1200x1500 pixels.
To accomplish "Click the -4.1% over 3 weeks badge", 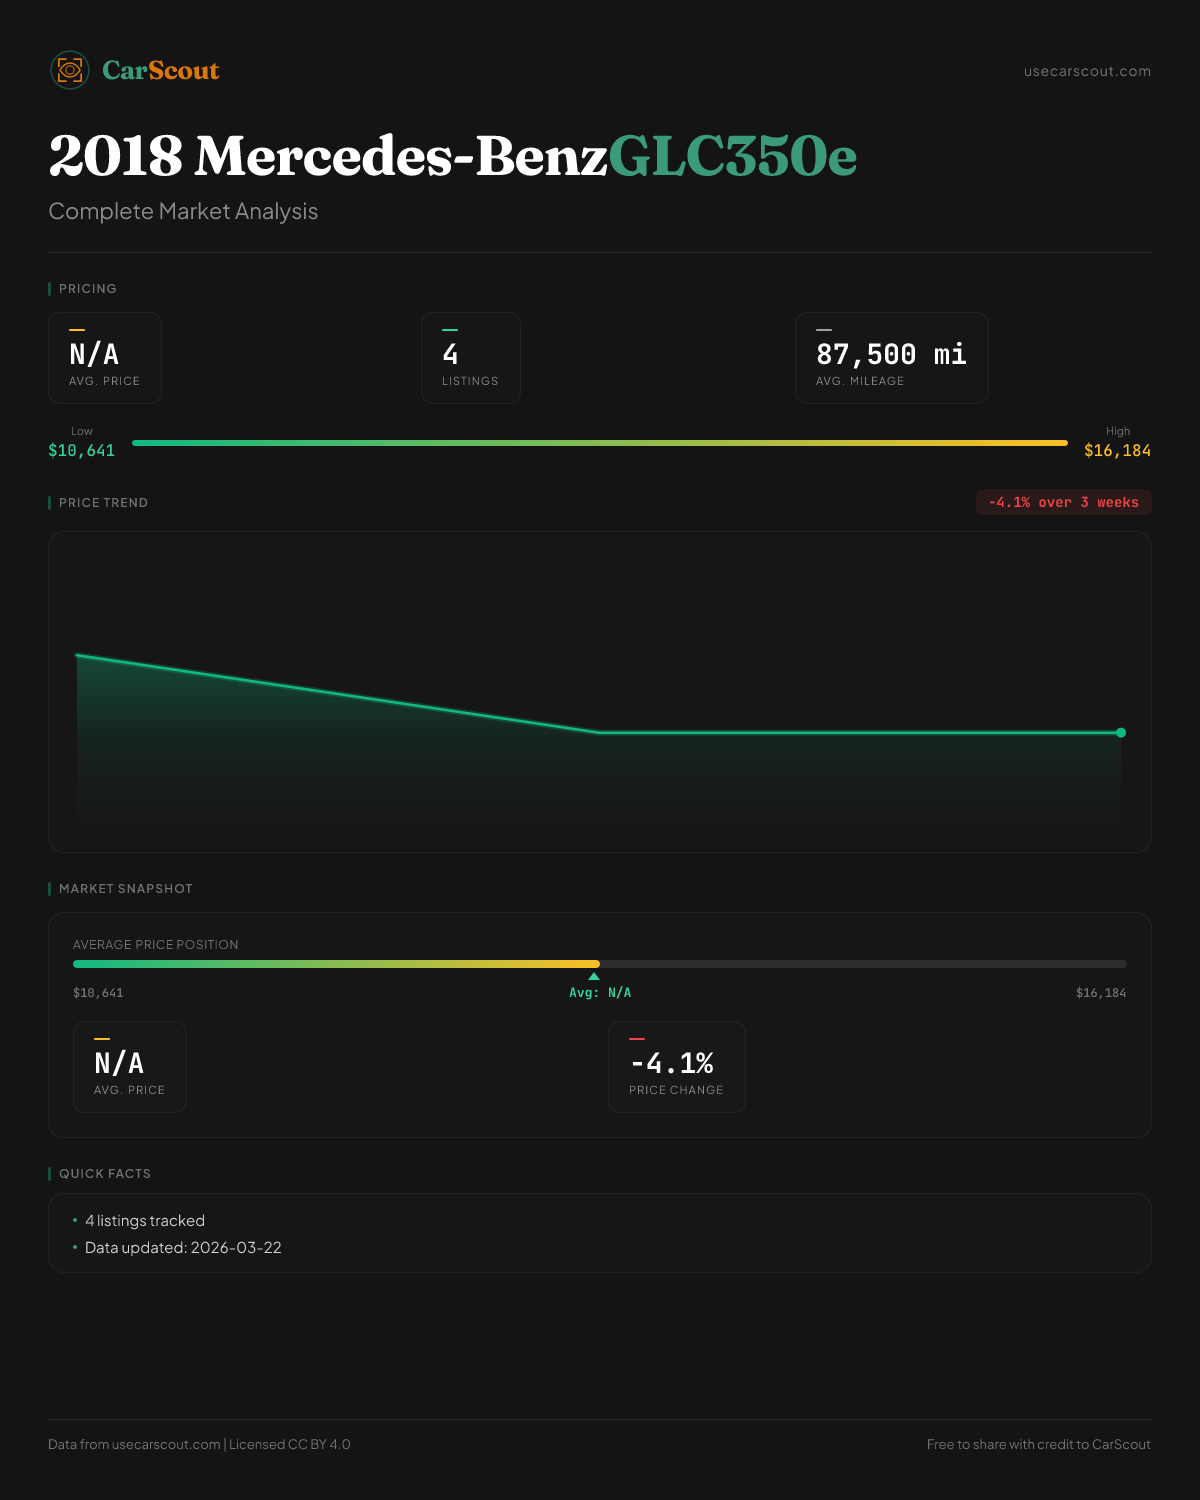I will pyautogui.click(x=1063, y=502).
